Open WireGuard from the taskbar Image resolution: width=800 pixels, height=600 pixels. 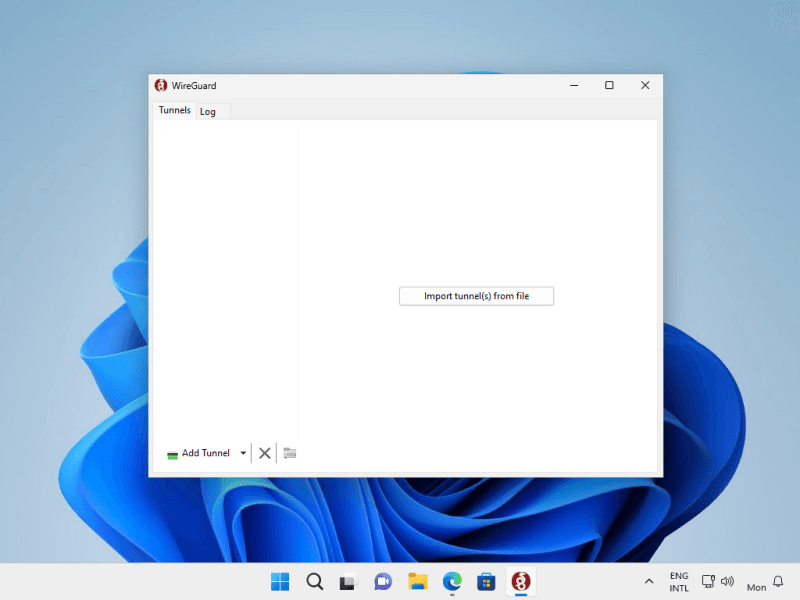pyautogui.click(x=521, y=581)
